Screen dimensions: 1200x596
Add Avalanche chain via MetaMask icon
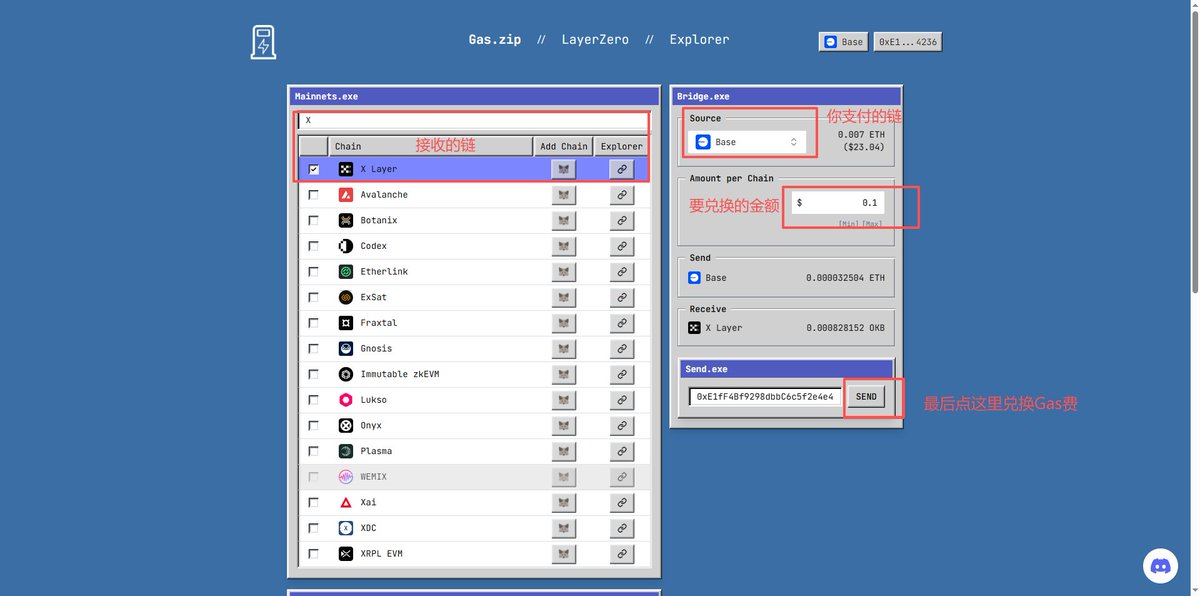click(564, 195)
